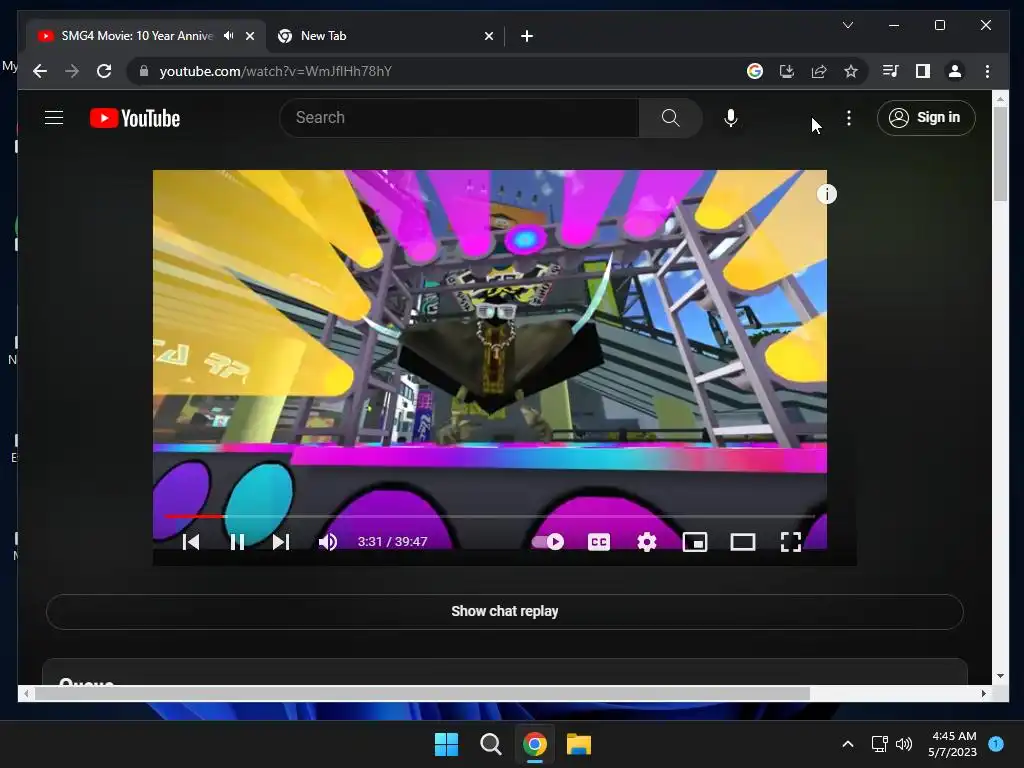
Task: Sign in to YouTube
Action: (926, 118)
